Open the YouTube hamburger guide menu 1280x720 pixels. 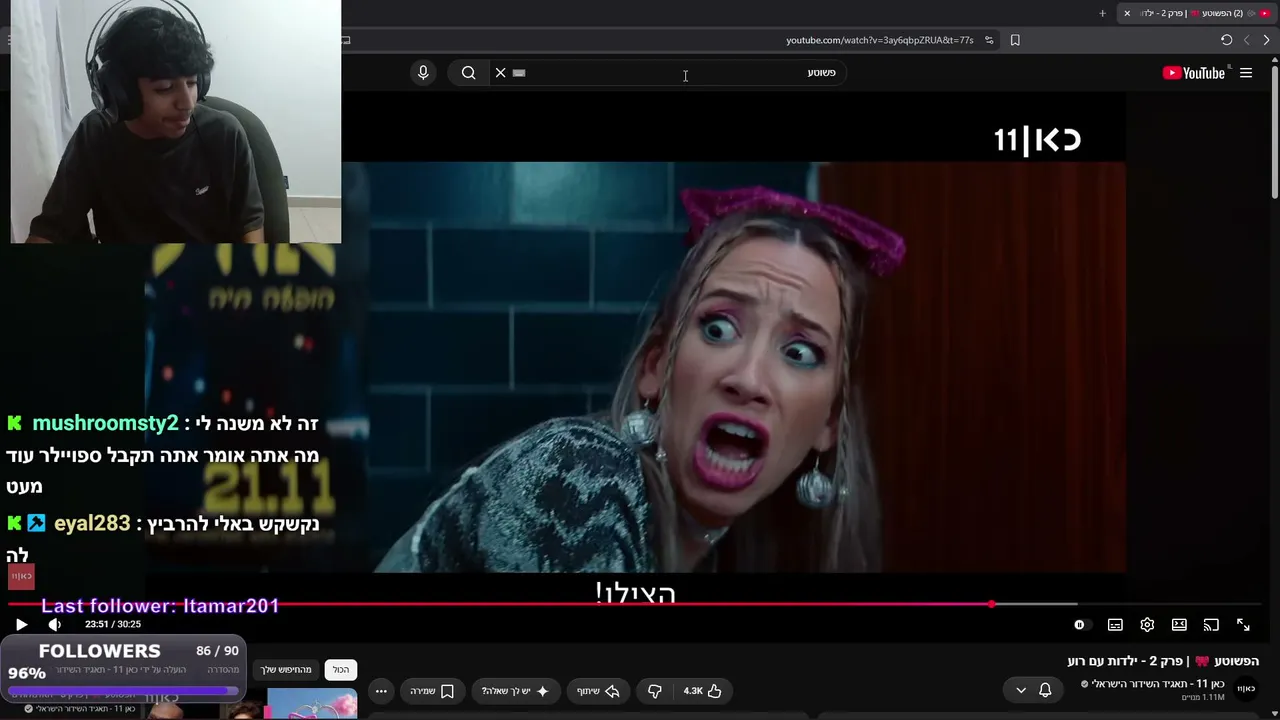1246,73
